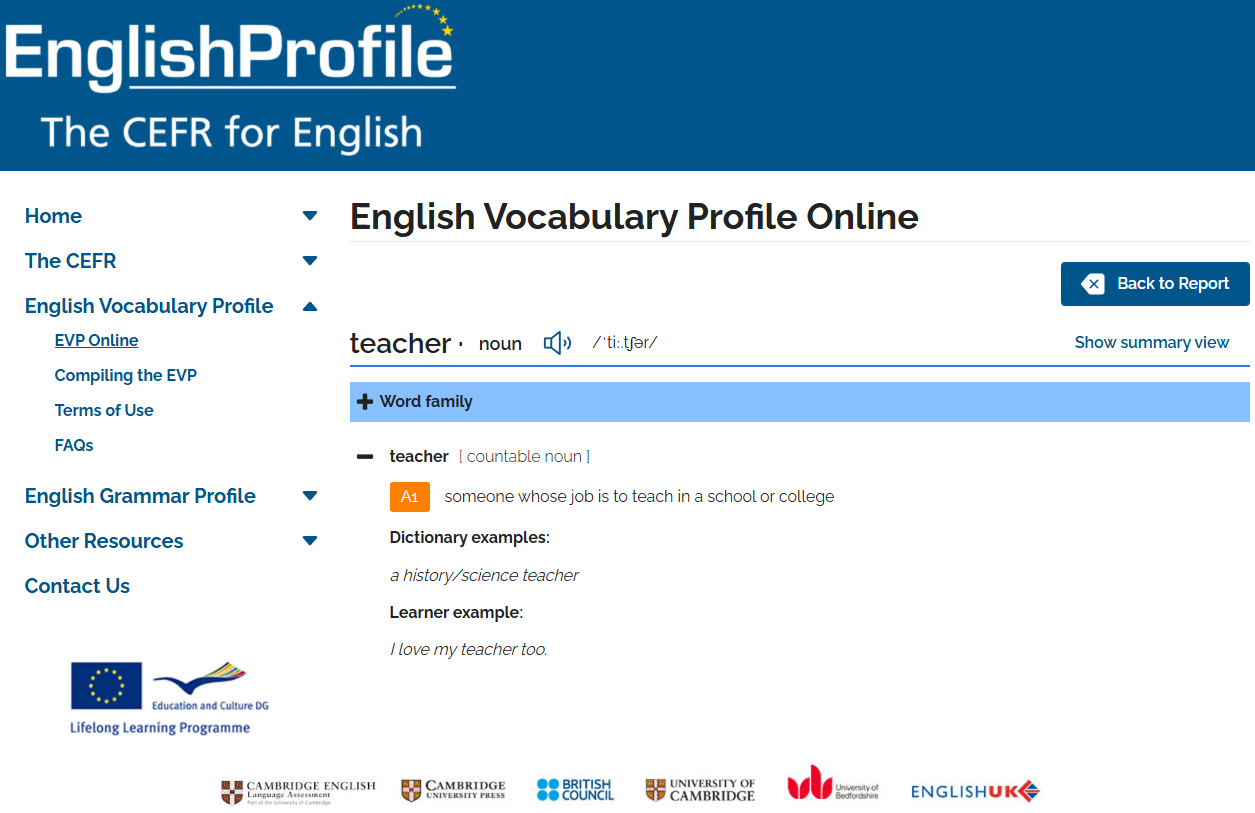Click the back arrow icon on Back to Report
The width and height of the screenshot is (1255, 813).
pyautogui.click(x=1092, y=283)
